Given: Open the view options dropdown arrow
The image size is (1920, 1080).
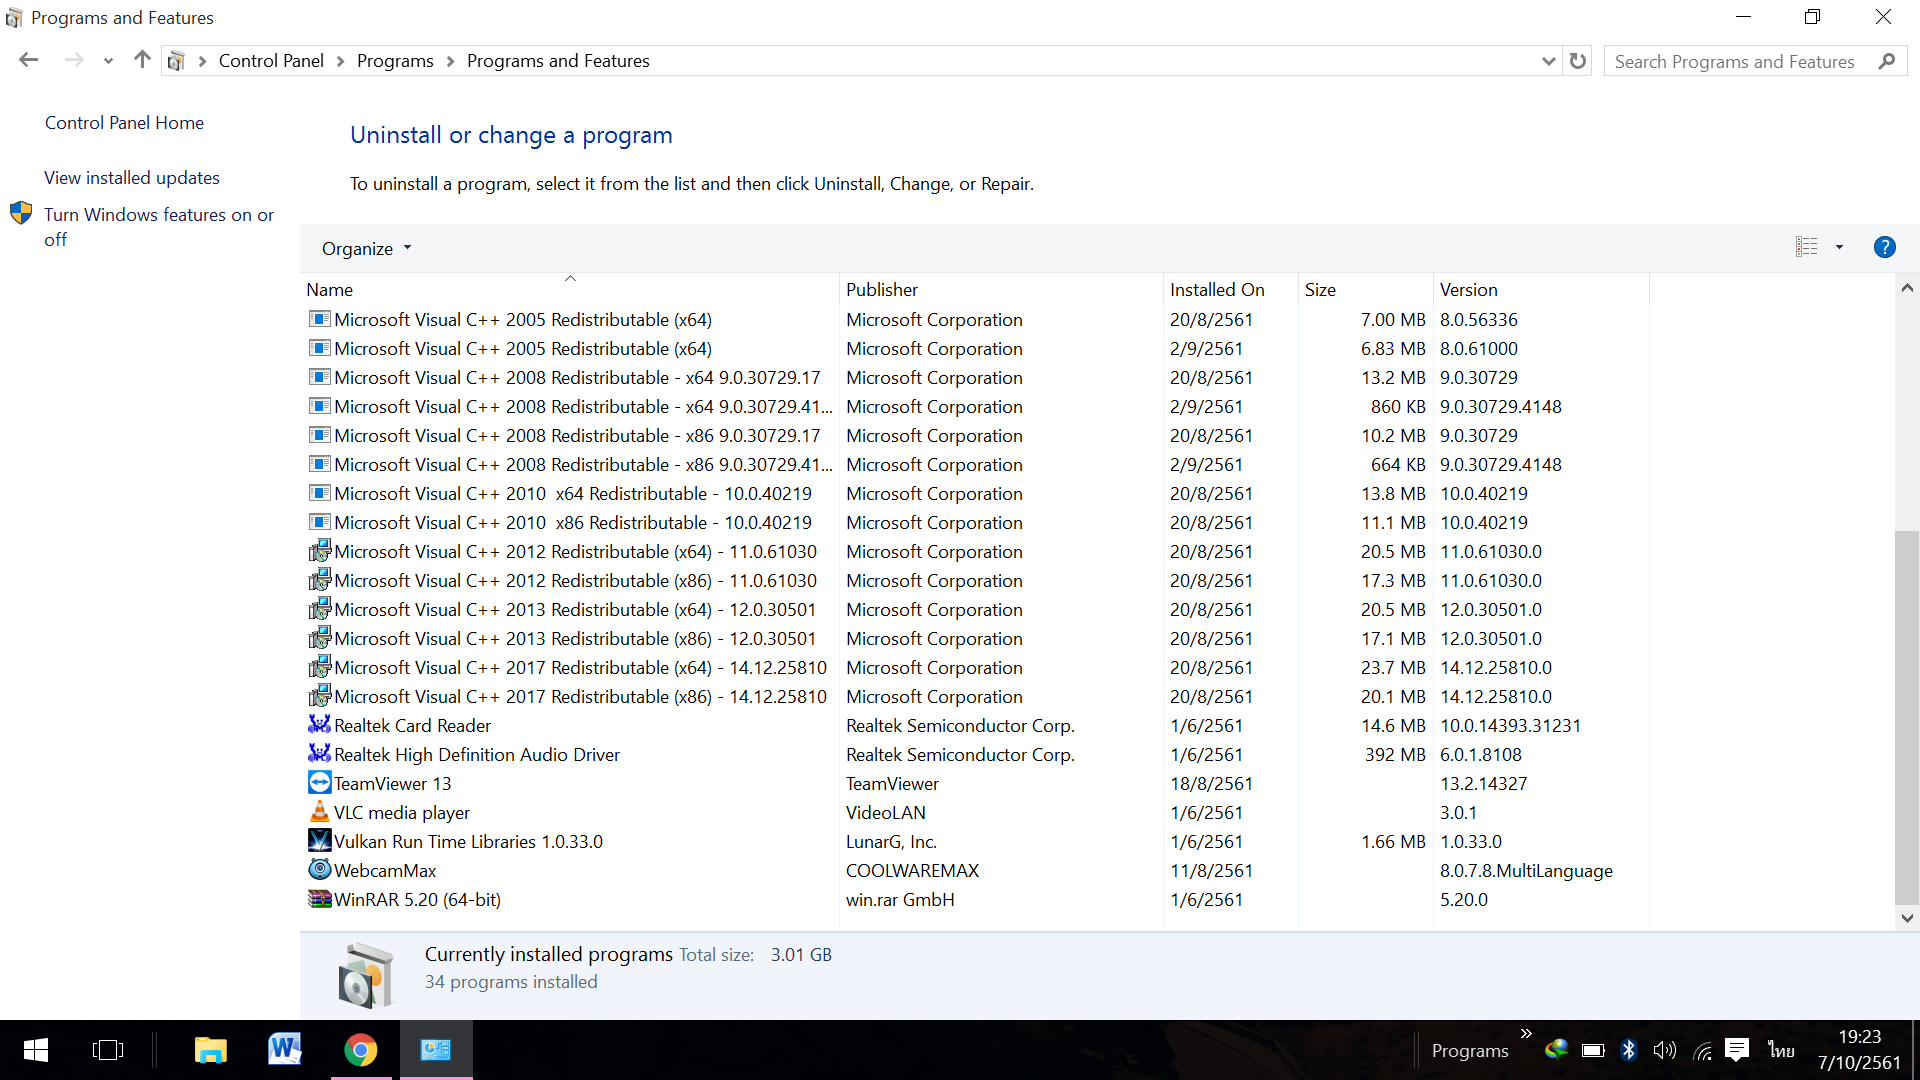Looking at the screenshot, I should 1839,247.
